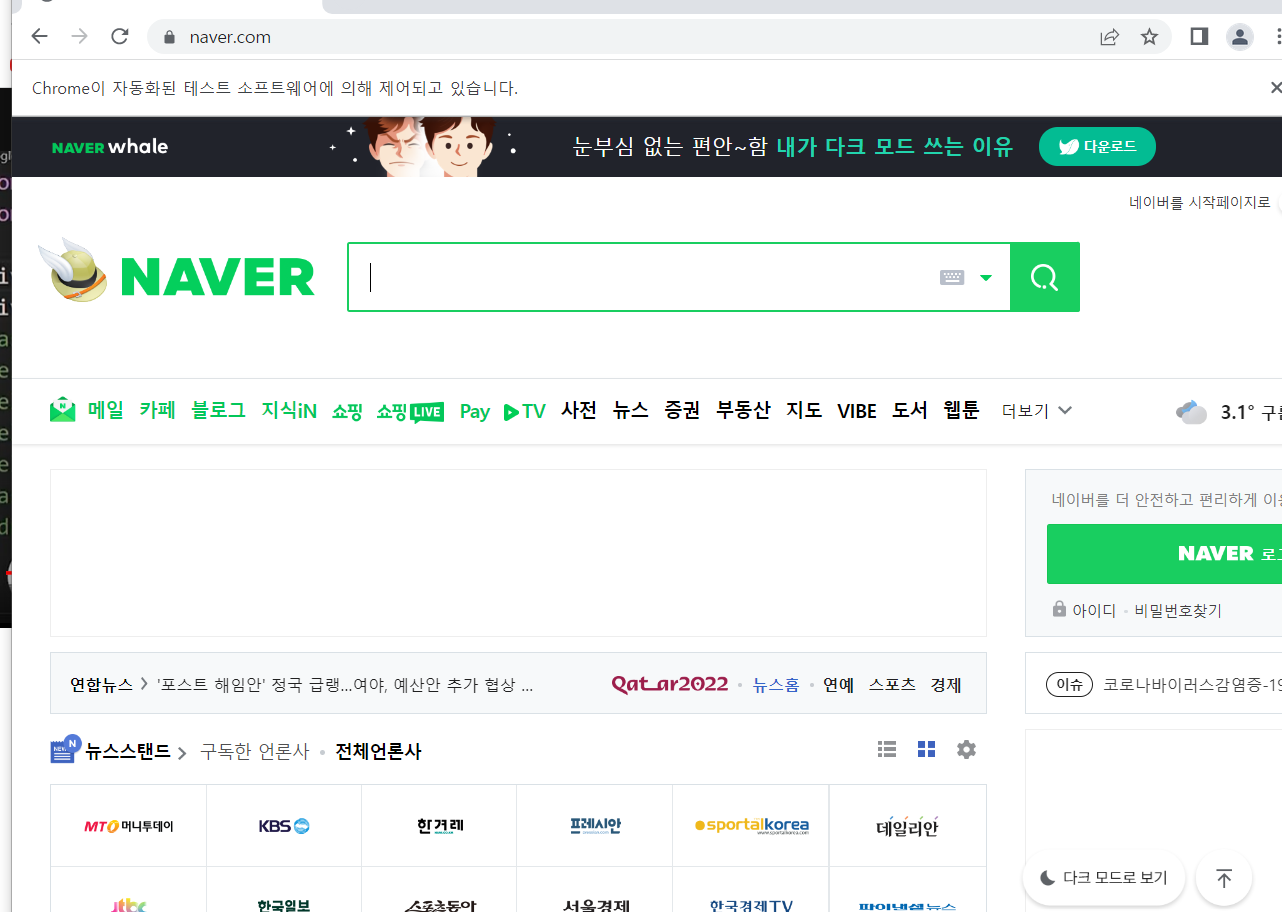Open 아이디 find link

(x=1094, y=610)
